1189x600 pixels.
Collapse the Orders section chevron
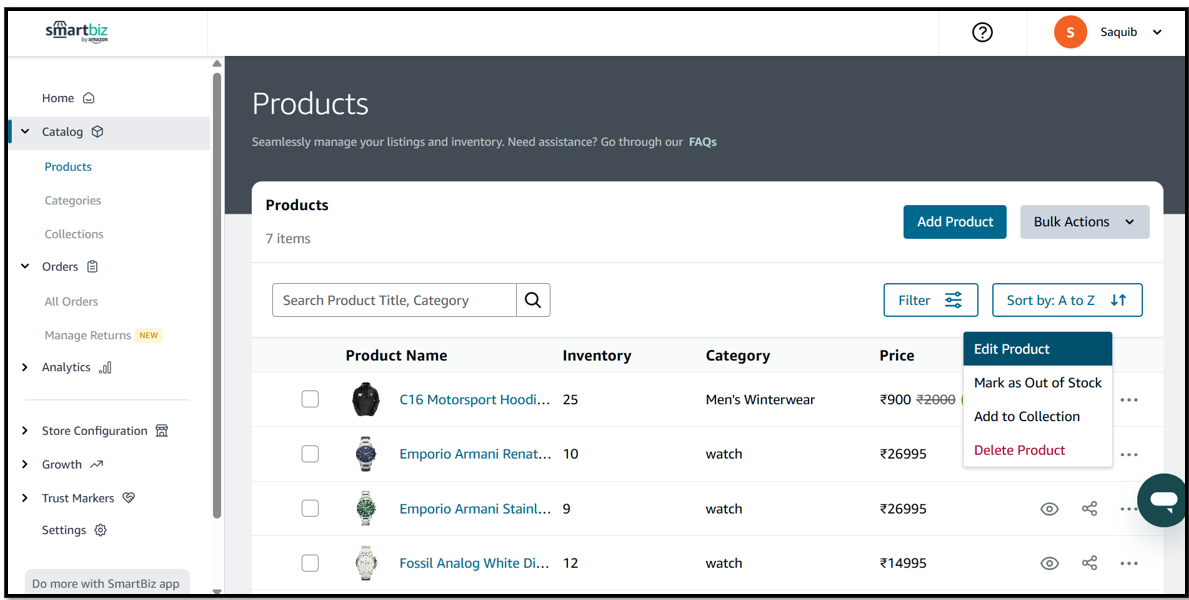pyautogui.click(x=25, y=266)
